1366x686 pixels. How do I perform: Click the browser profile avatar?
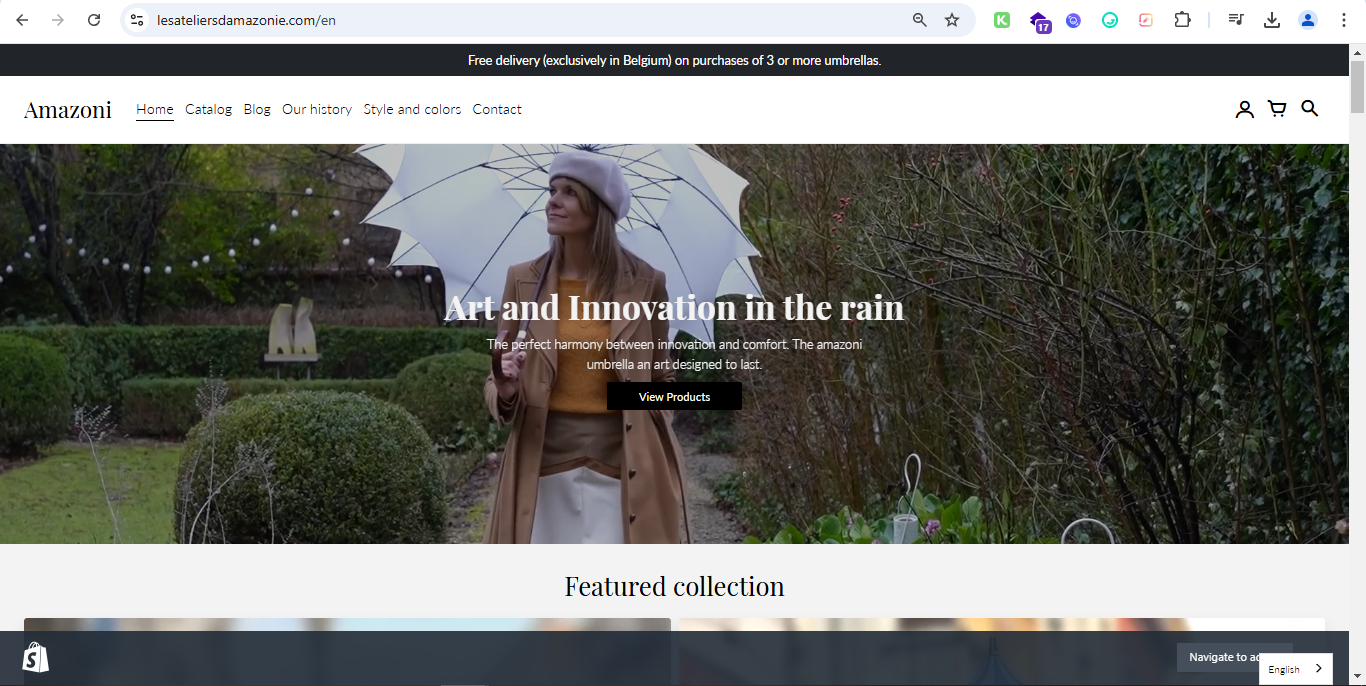click(x=1308, y=19)
